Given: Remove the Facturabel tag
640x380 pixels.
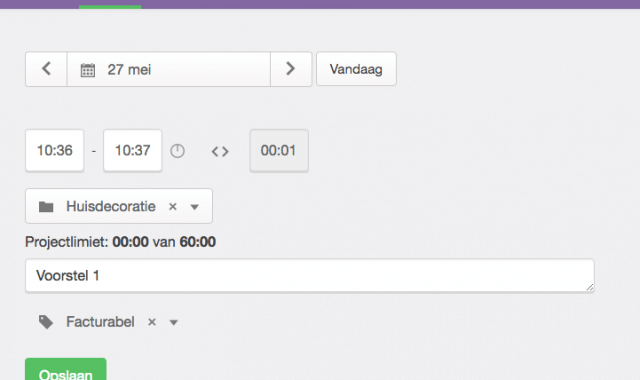Looking at the screenshot, I should [152, 322].
